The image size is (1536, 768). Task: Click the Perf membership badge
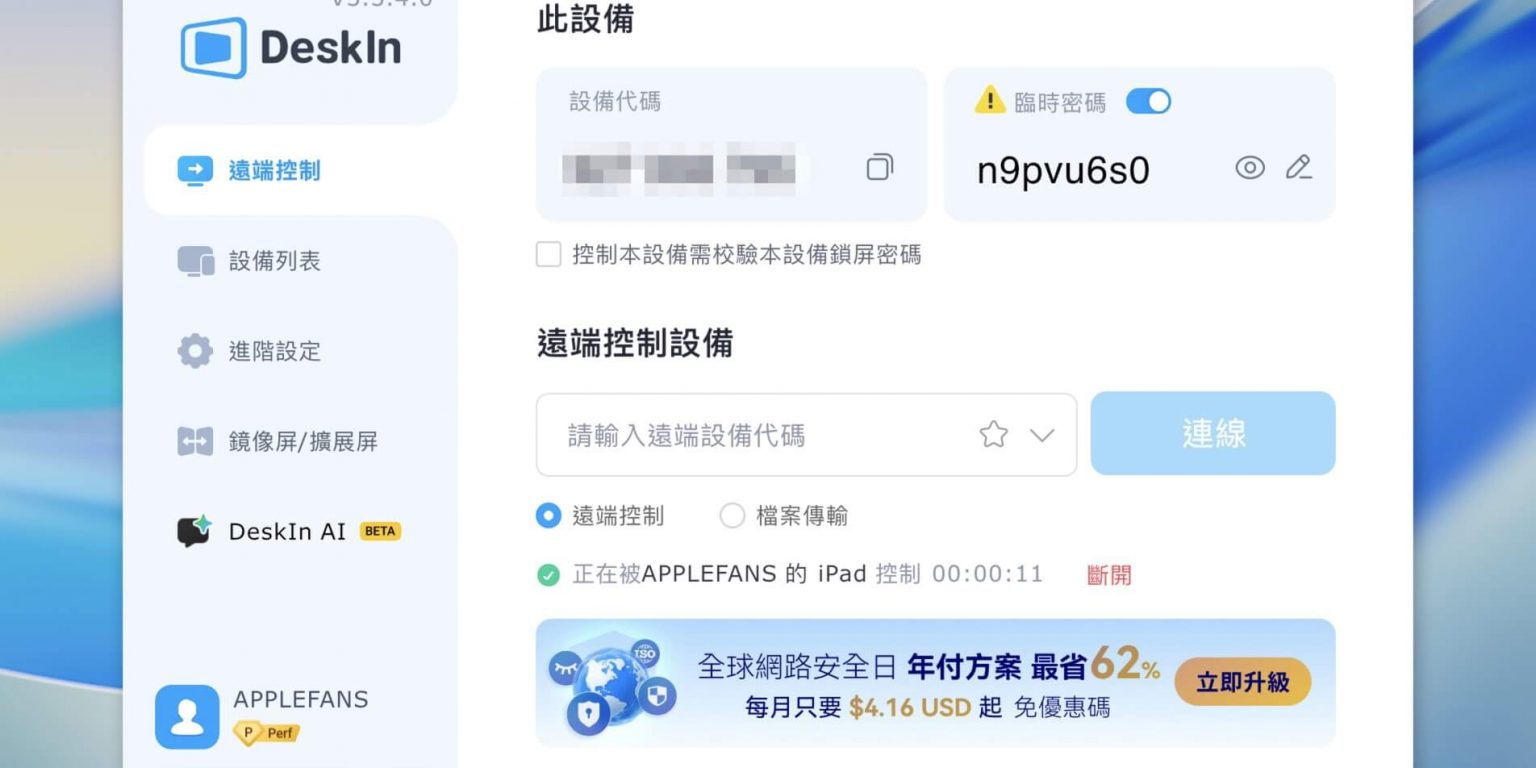(266, 733)
